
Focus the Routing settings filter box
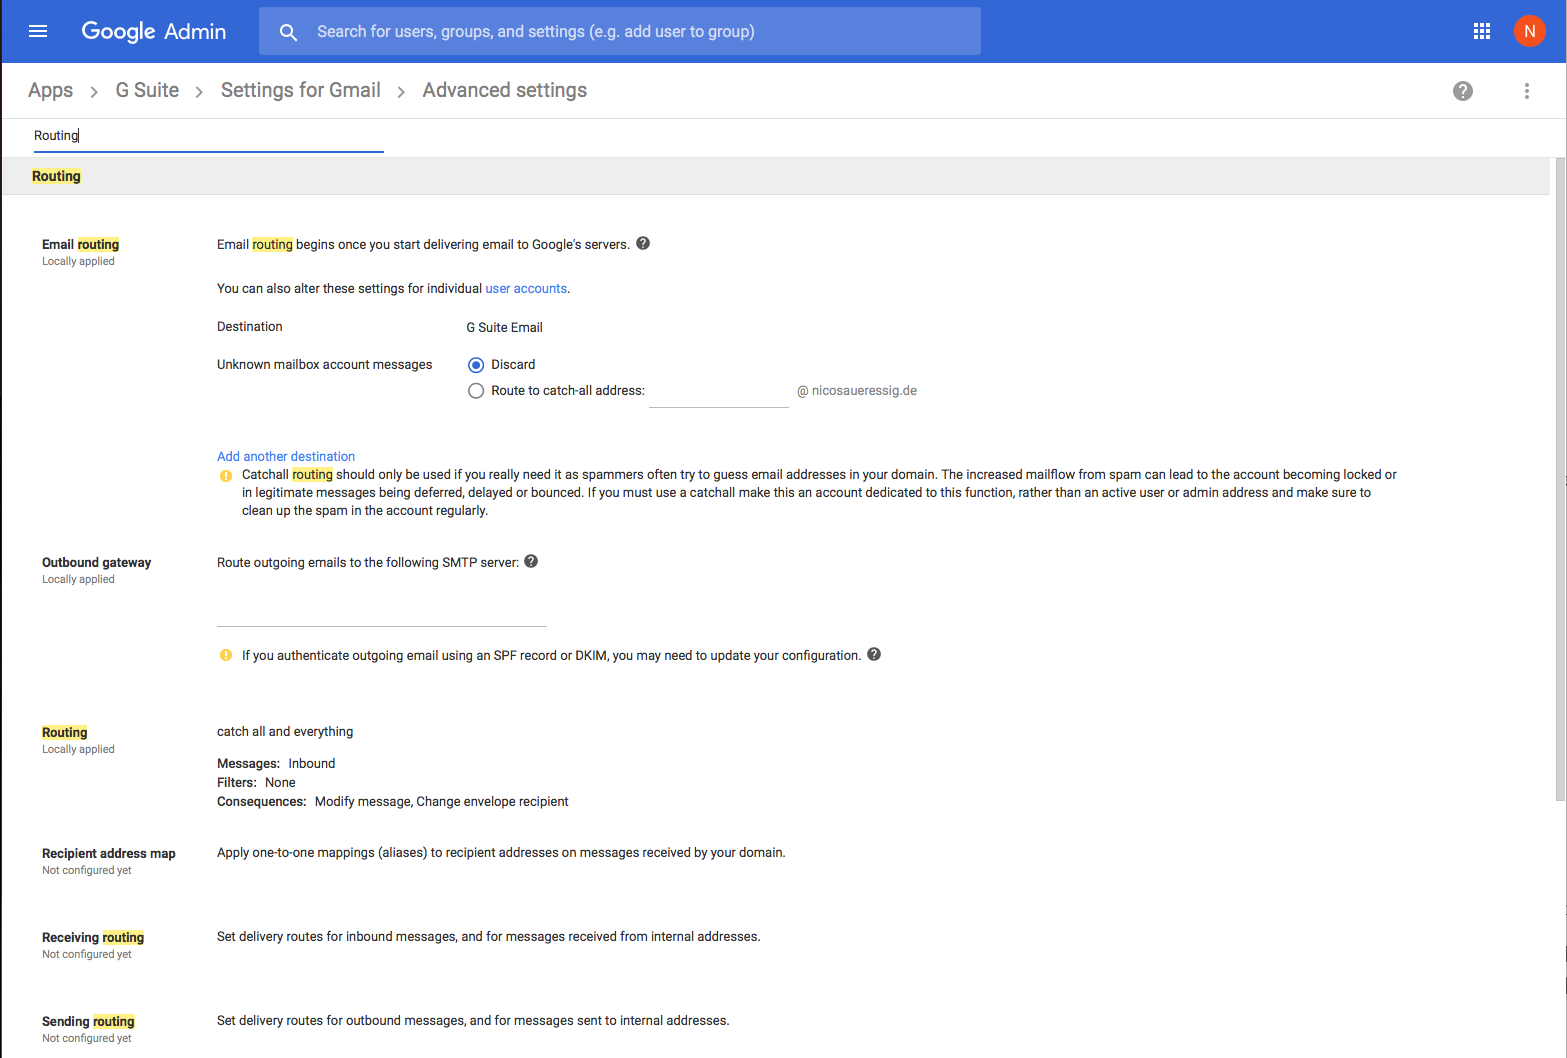208,136
